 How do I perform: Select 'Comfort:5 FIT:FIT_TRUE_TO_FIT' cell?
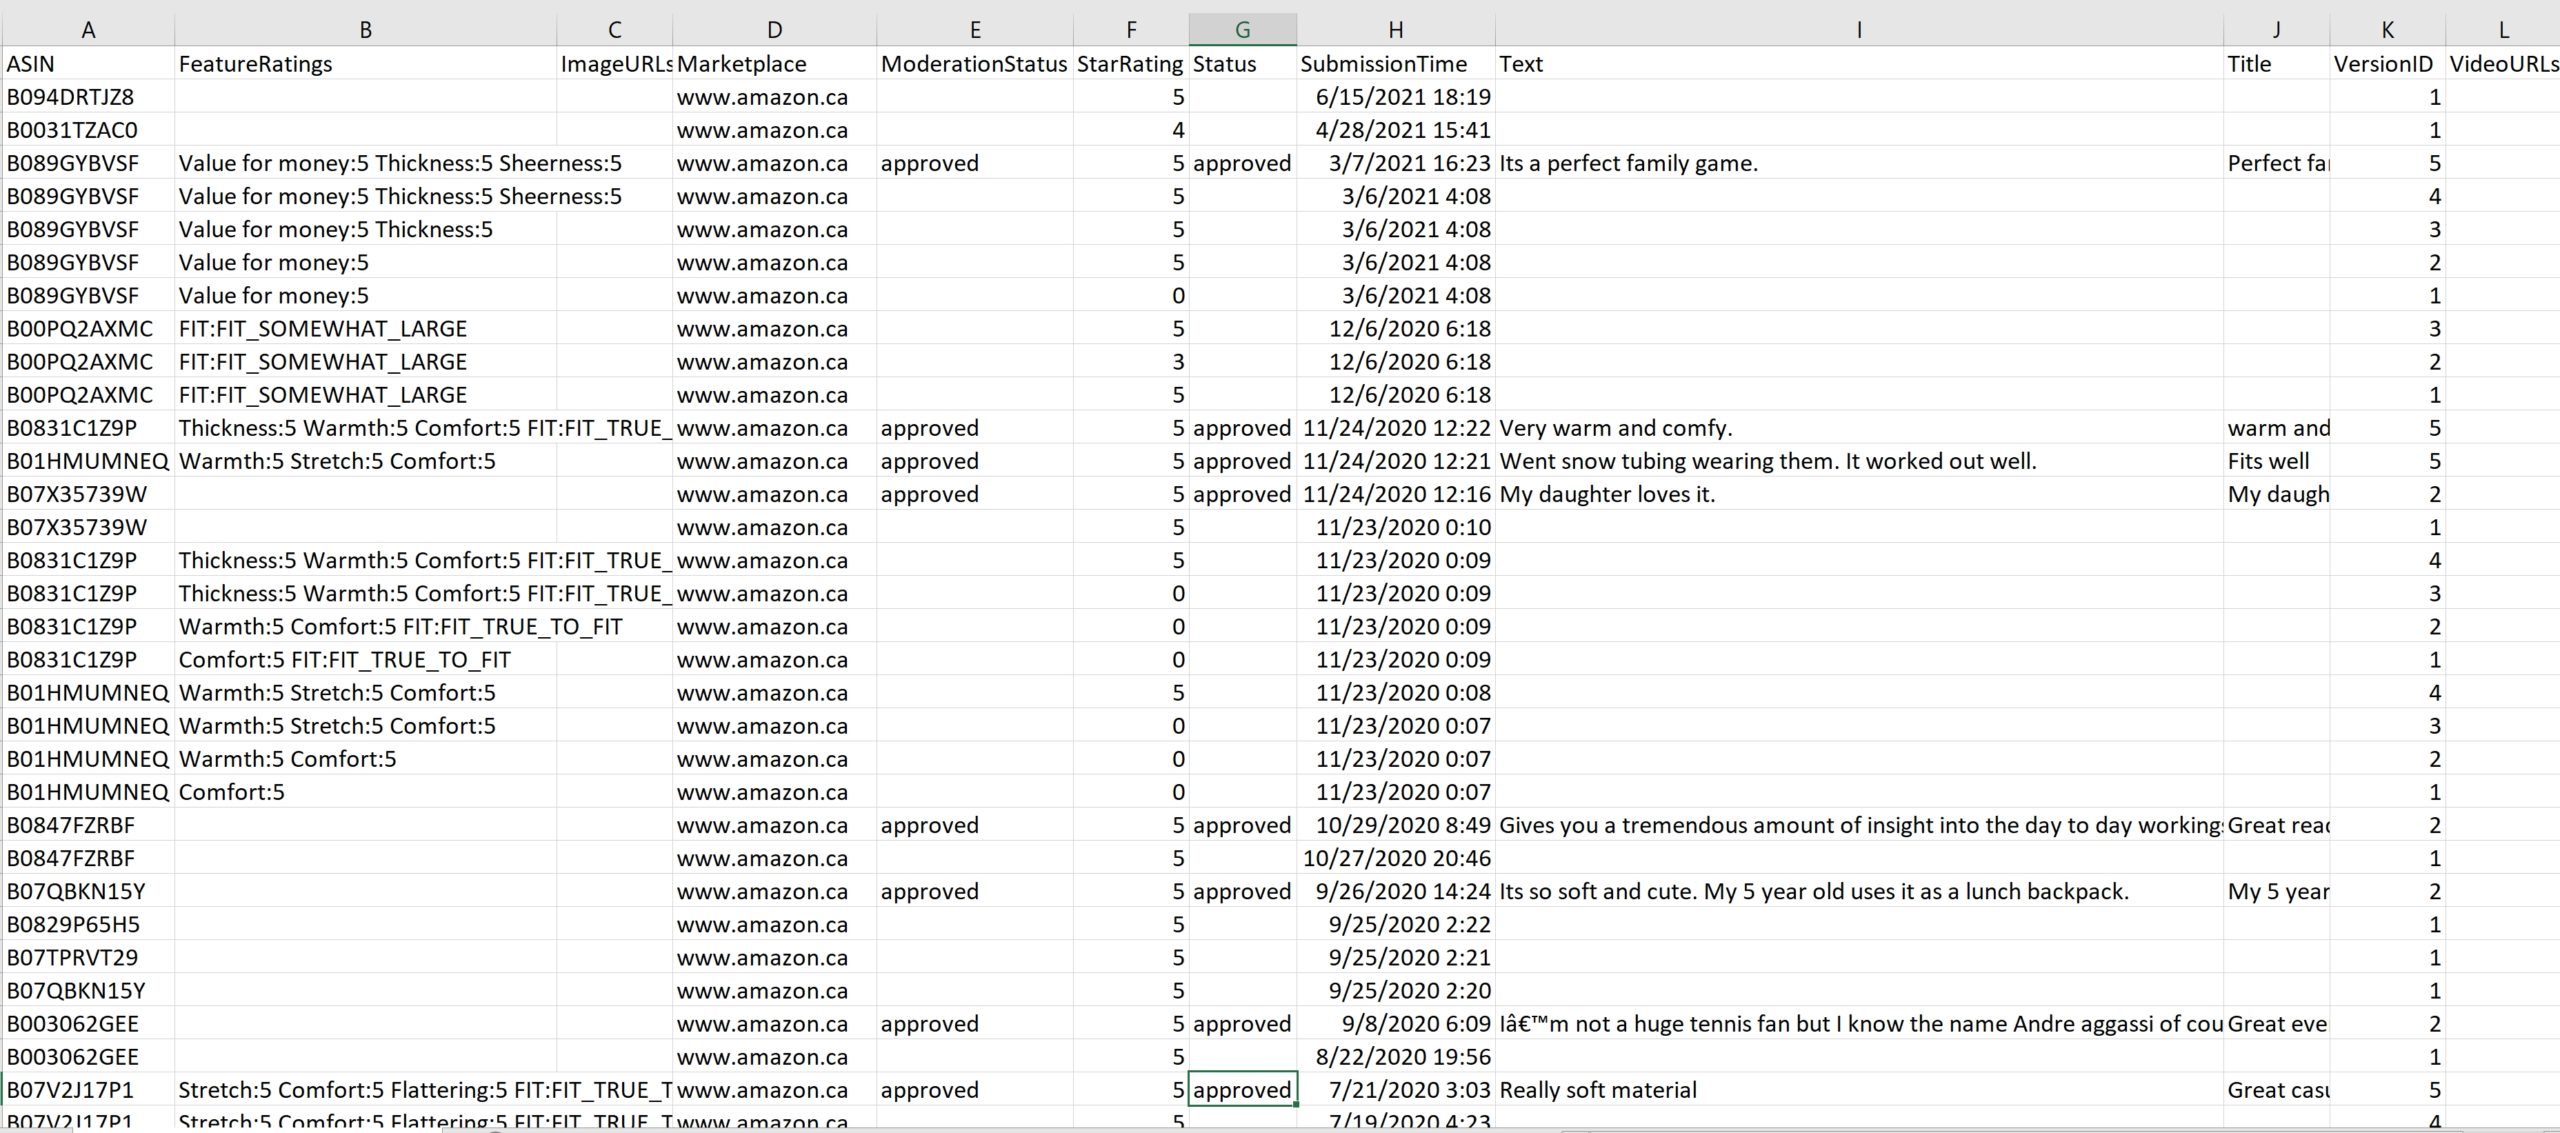coord(365,660)
